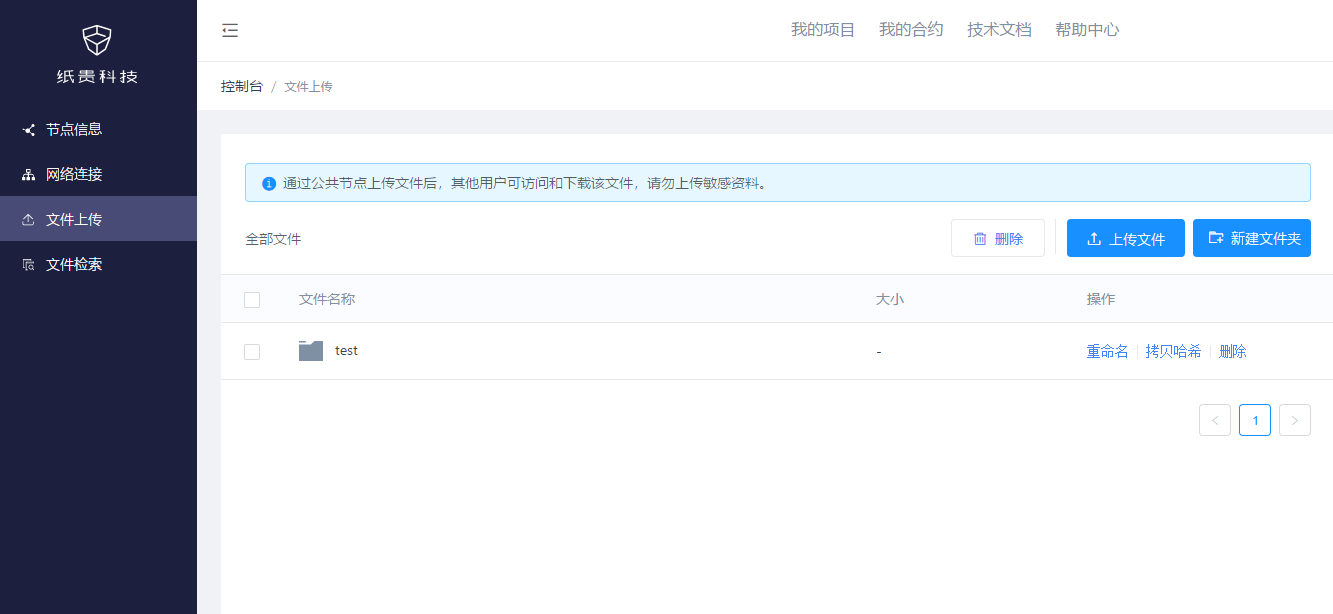
Task: Click the blue info icon in alert
Action: (x=268, y=184)
